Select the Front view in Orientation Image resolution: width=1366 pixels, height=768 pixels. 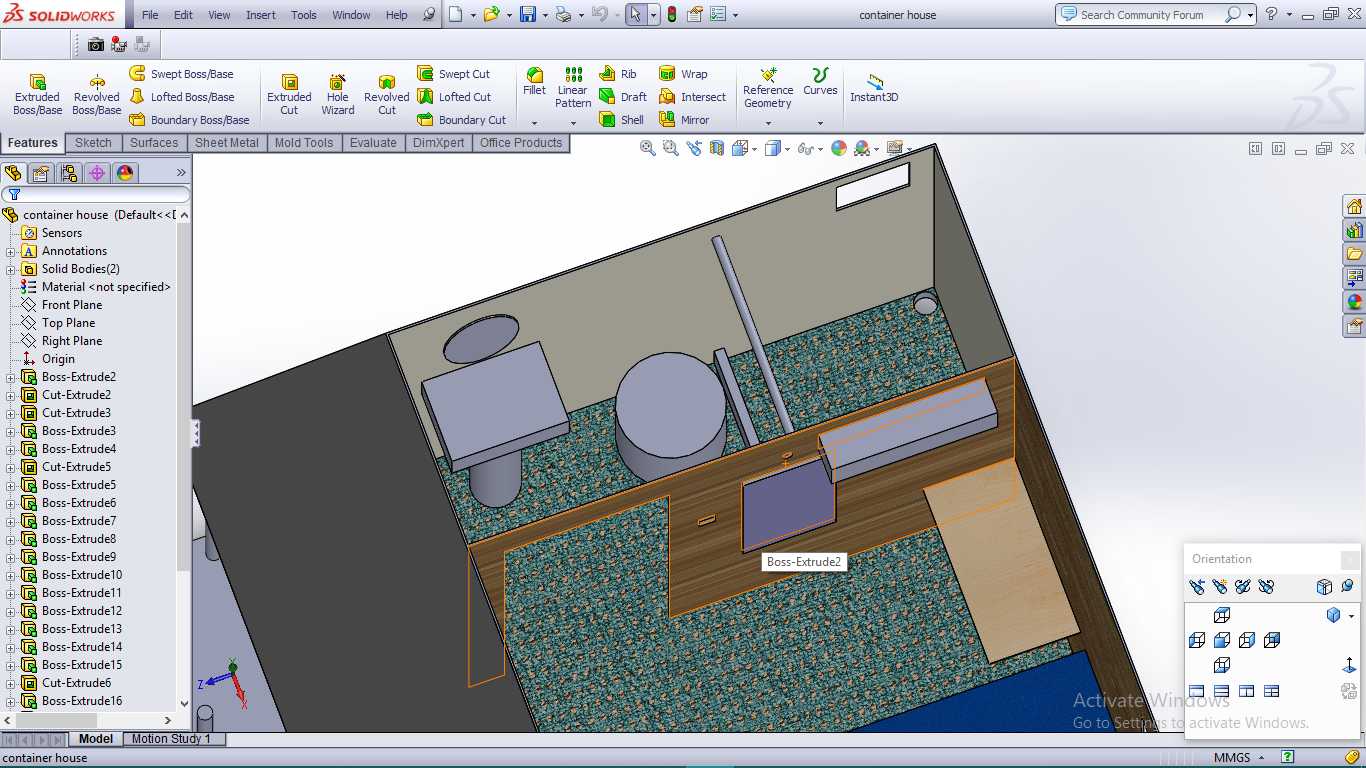coord(1221,640)
